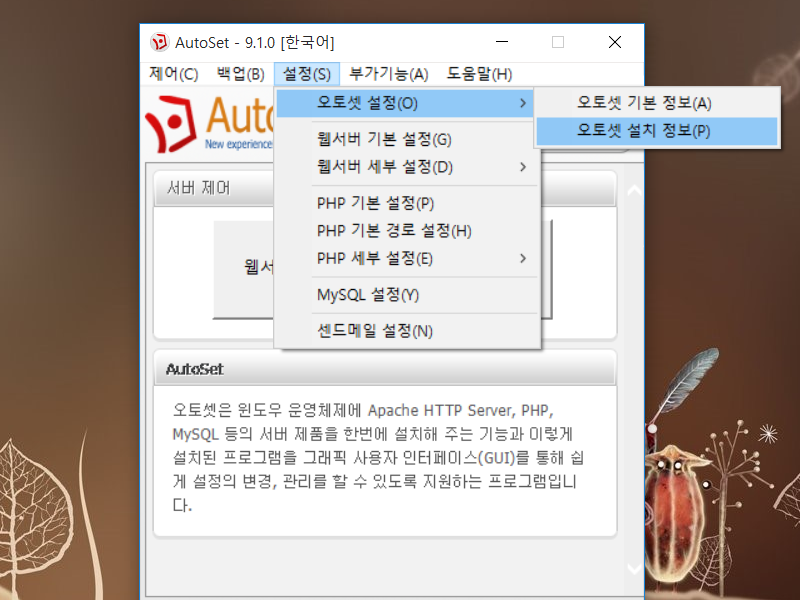This screenshot has width=800, height=600.
Task: Expand arrow next to PHP 세부 설정(E)
Action: (x=522, y=258)
